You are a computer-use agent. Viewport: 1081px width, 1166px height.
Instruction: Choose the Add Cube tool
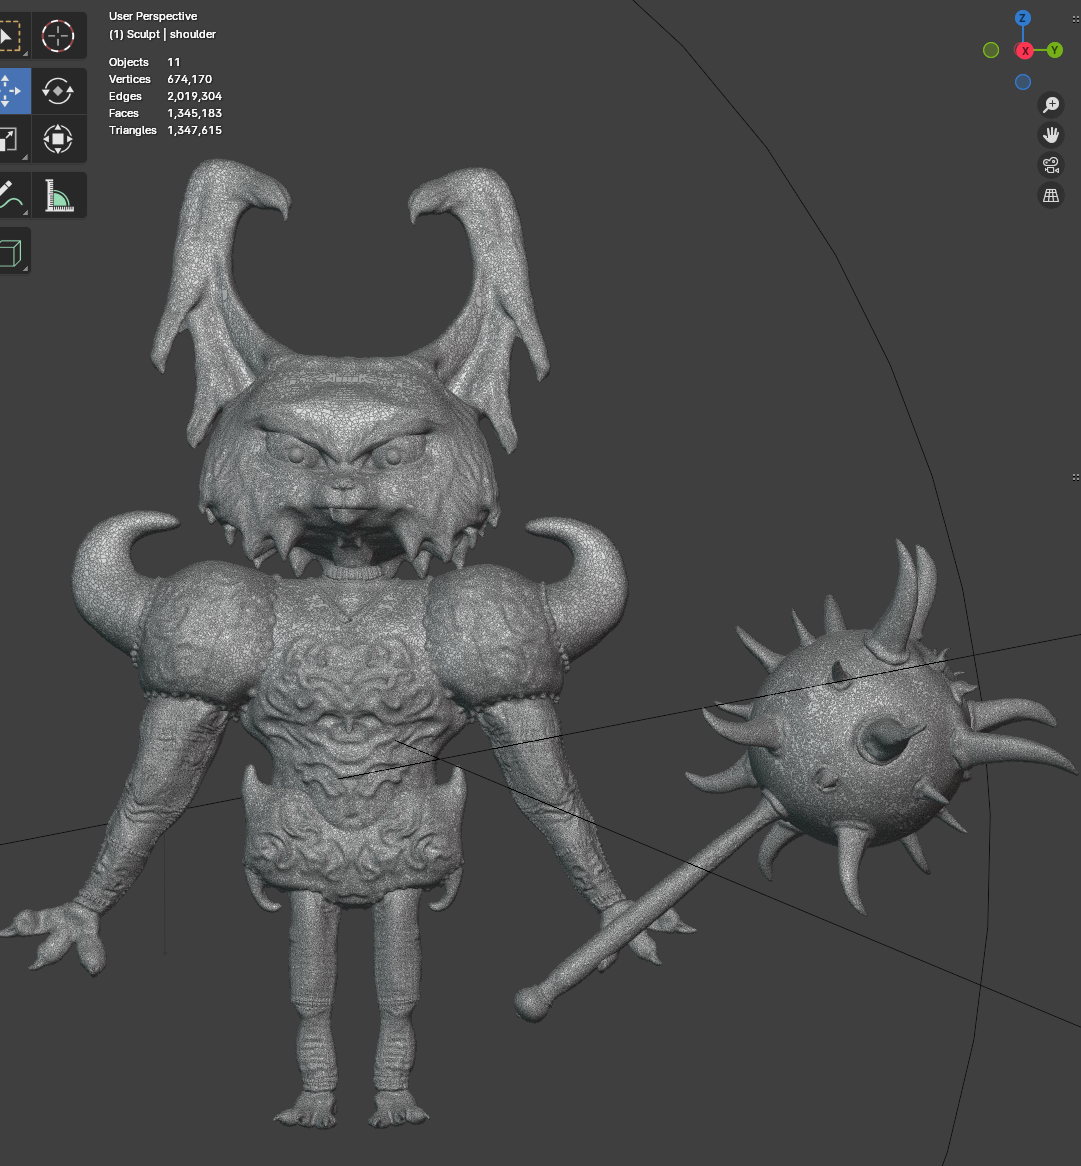pos(10,250)
